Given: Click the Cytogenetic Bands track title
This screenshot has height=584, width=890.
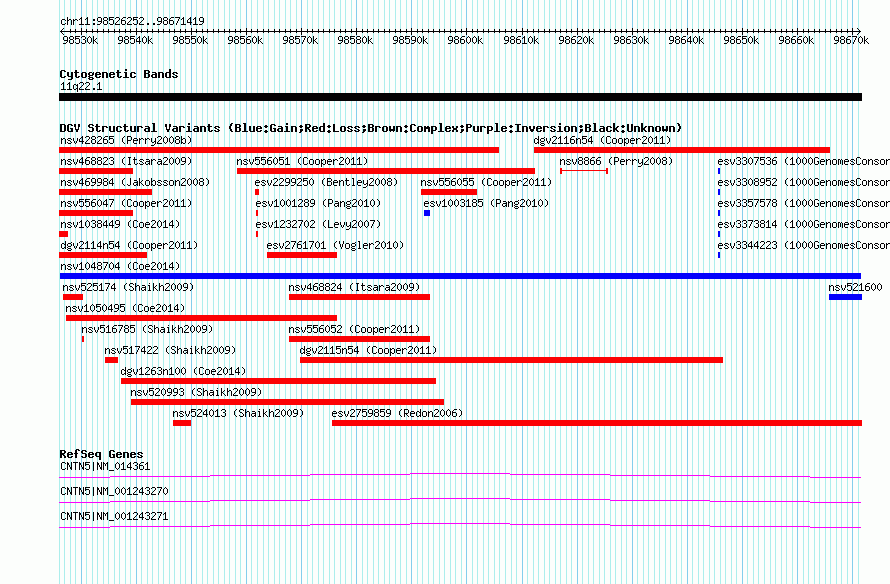Looking at the screenshot, I should [x=119, y=74].
